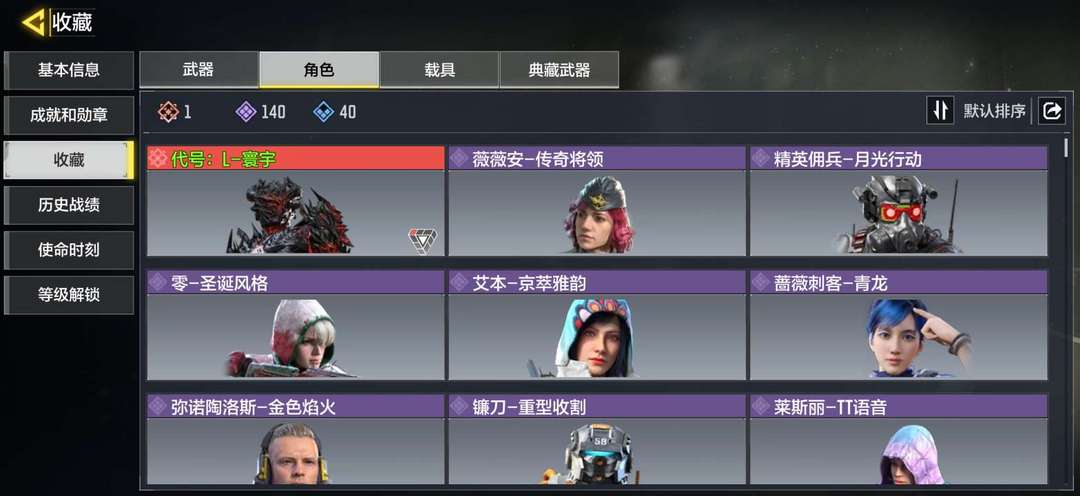Select the red legendary rarity filter icon
The width and height of the screenshot is (1080, 496).
pos(169,112)
